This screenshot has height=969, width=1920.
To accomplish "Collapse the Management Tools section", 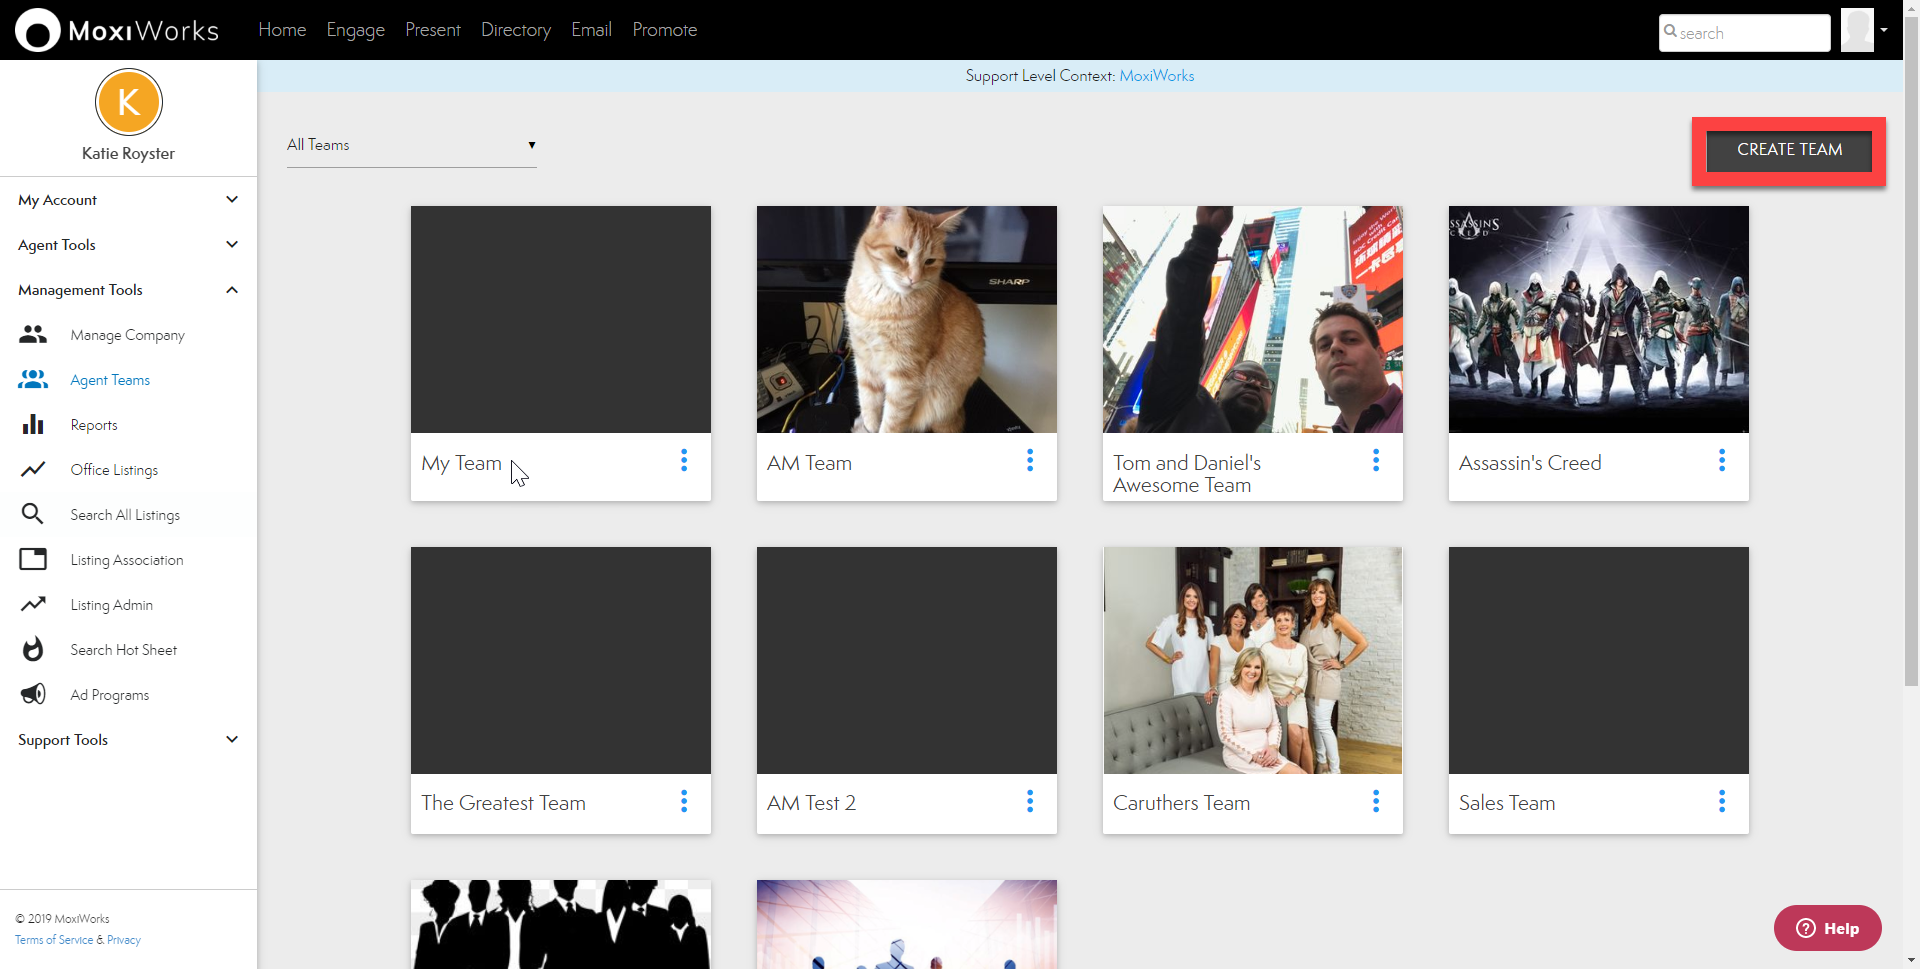I will pyautogui.click(x=232, y=290).
